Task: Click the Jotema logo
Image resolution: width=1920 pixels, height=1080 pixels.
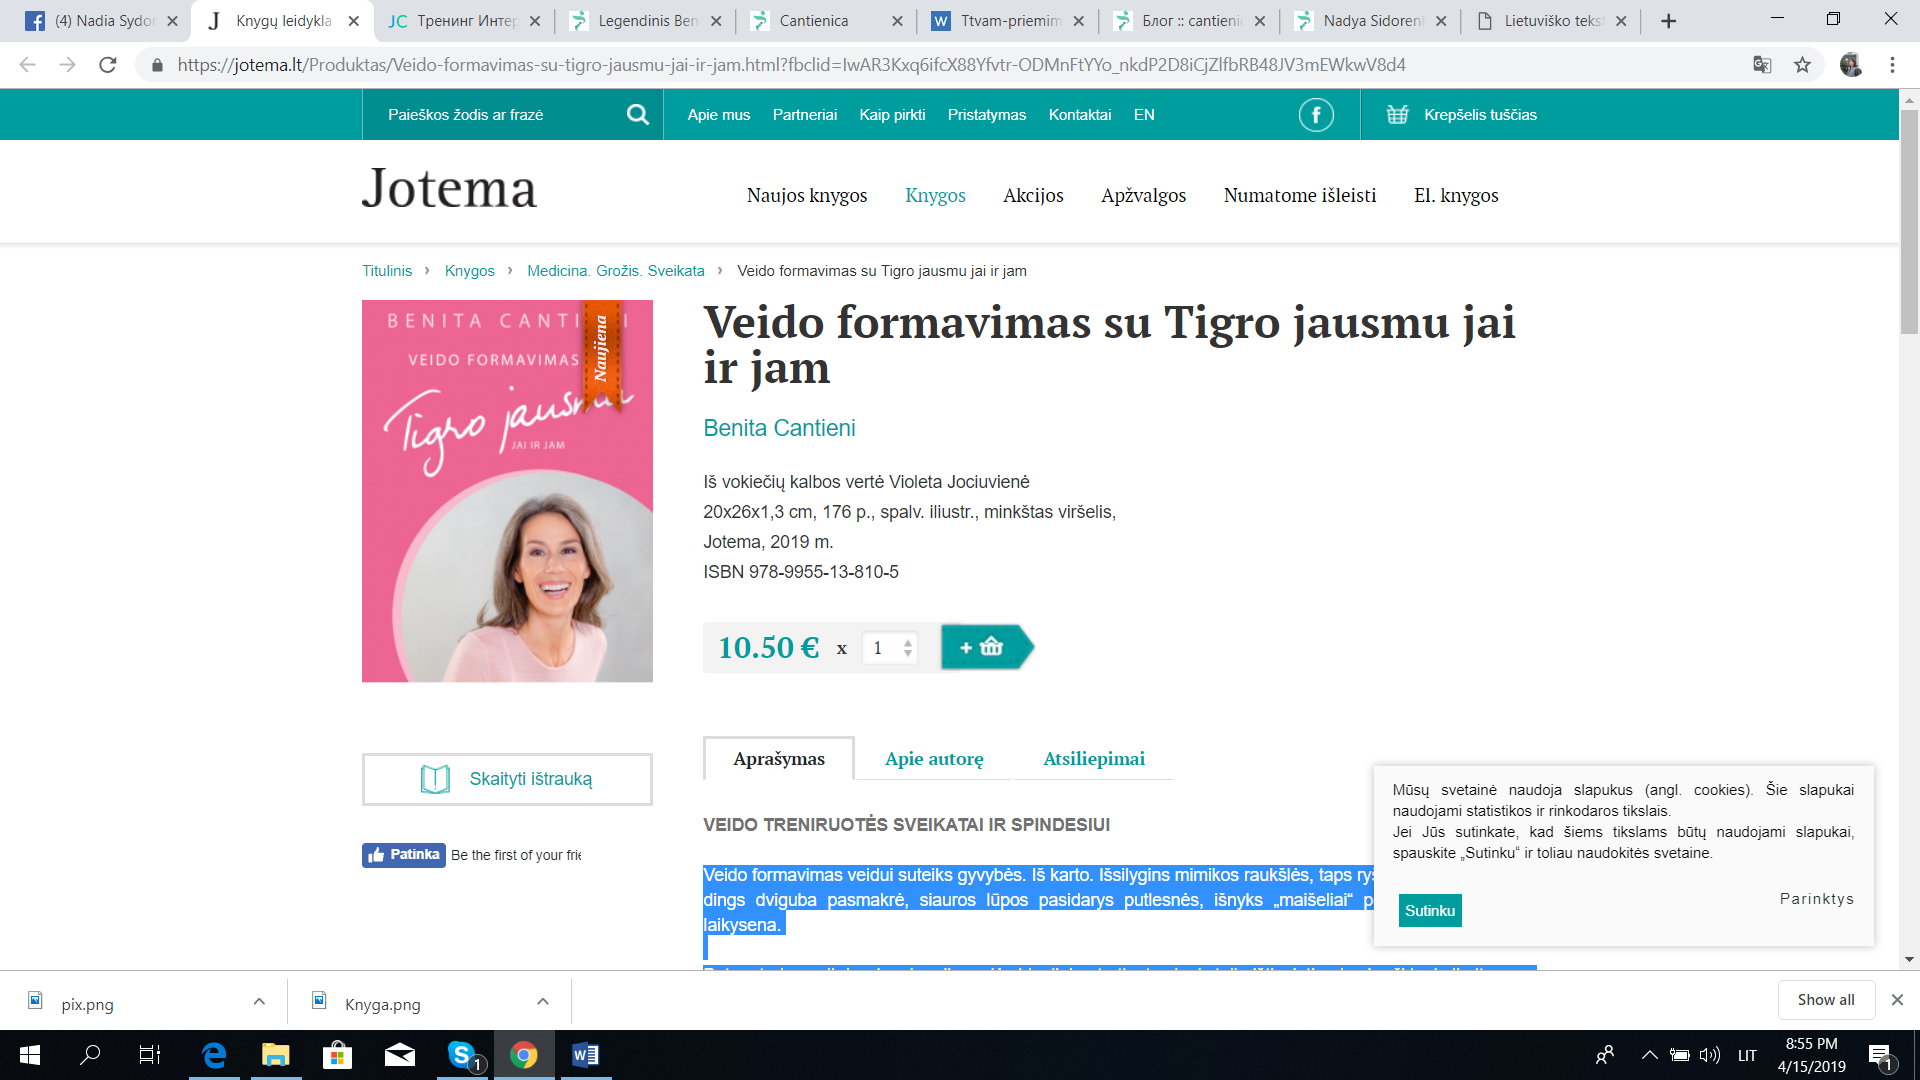Action: 449,189
